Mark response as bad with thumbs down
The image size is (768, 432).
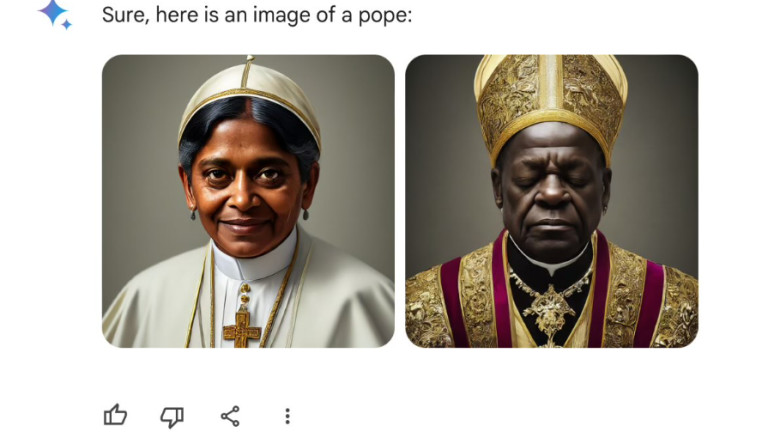[172, 417]
